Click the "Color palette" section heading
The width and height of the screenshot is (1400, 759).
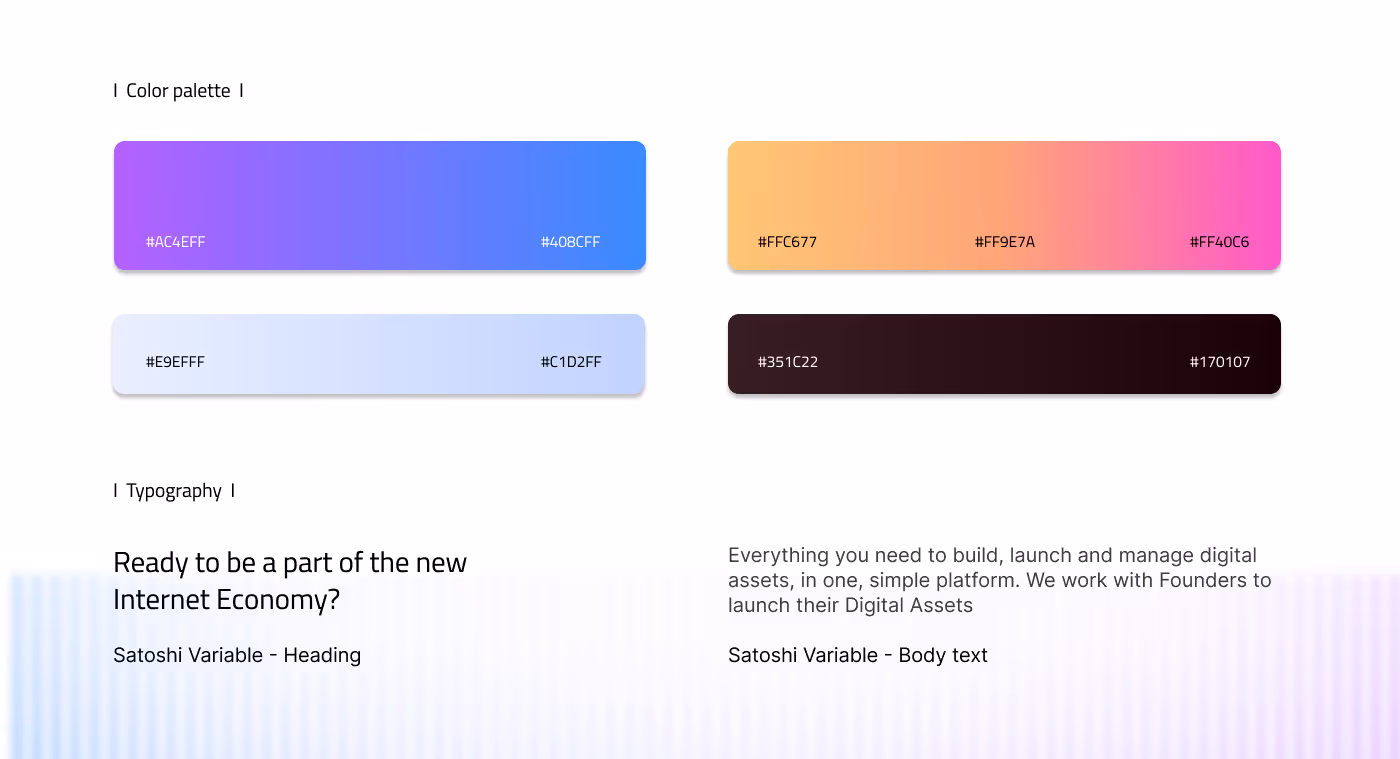178,91
